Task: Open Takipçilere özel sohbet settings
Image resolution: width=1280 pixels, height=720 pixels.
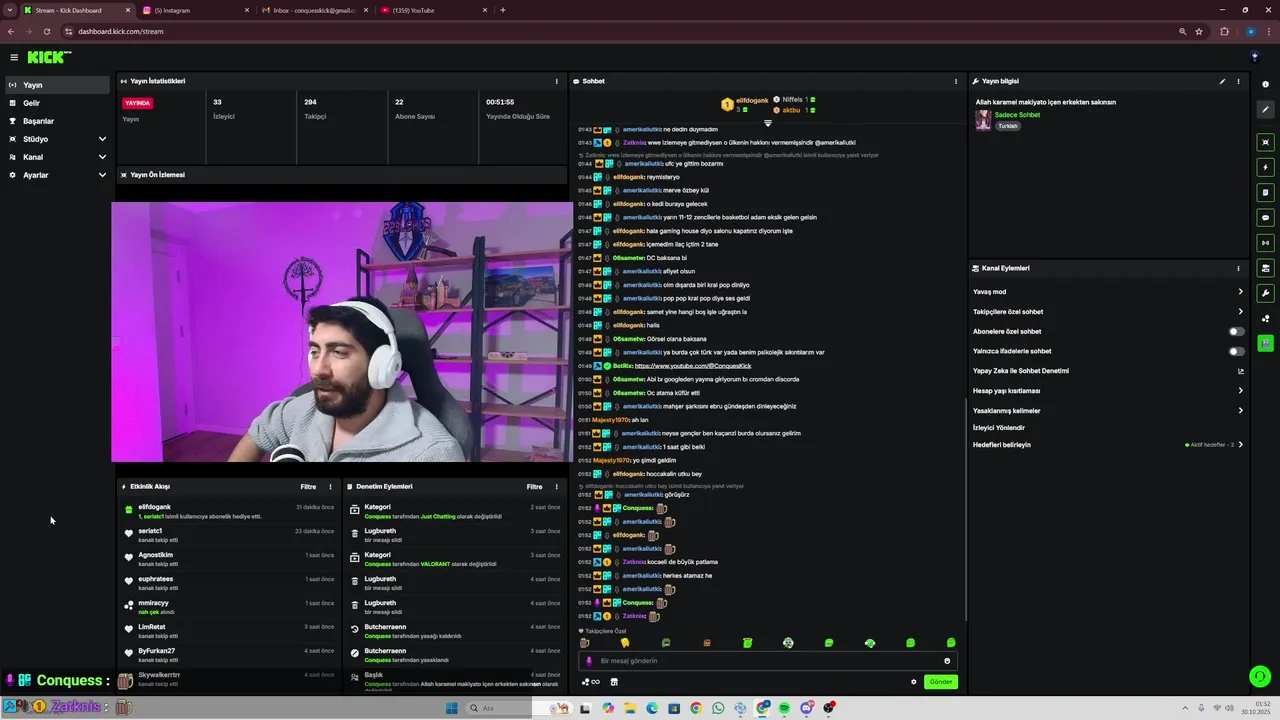Action: click(1108, 311)
